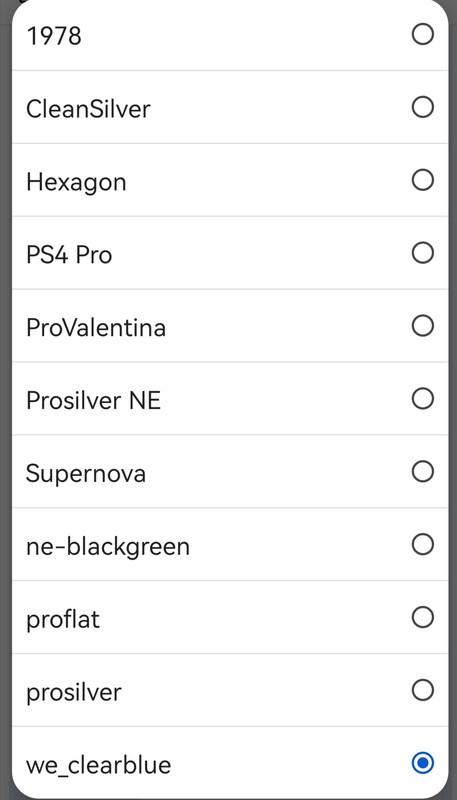Pick the PS4 Pro radio button

tap(422, 253)
